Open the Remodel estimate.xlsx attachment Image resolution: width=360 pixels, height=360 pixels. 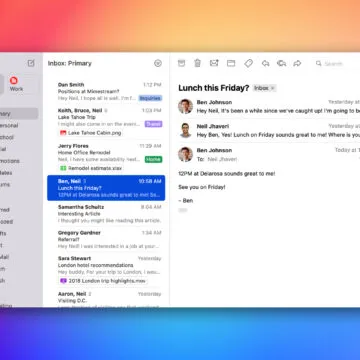[91, 168]
